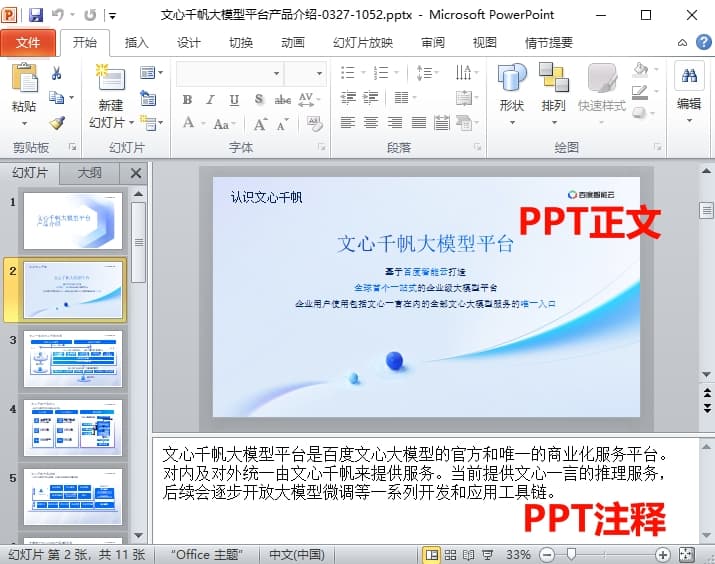The height and width of the screenshot is (564, 715).
Task: Select slide 3 thumbnail
Action: pos(73,359)
